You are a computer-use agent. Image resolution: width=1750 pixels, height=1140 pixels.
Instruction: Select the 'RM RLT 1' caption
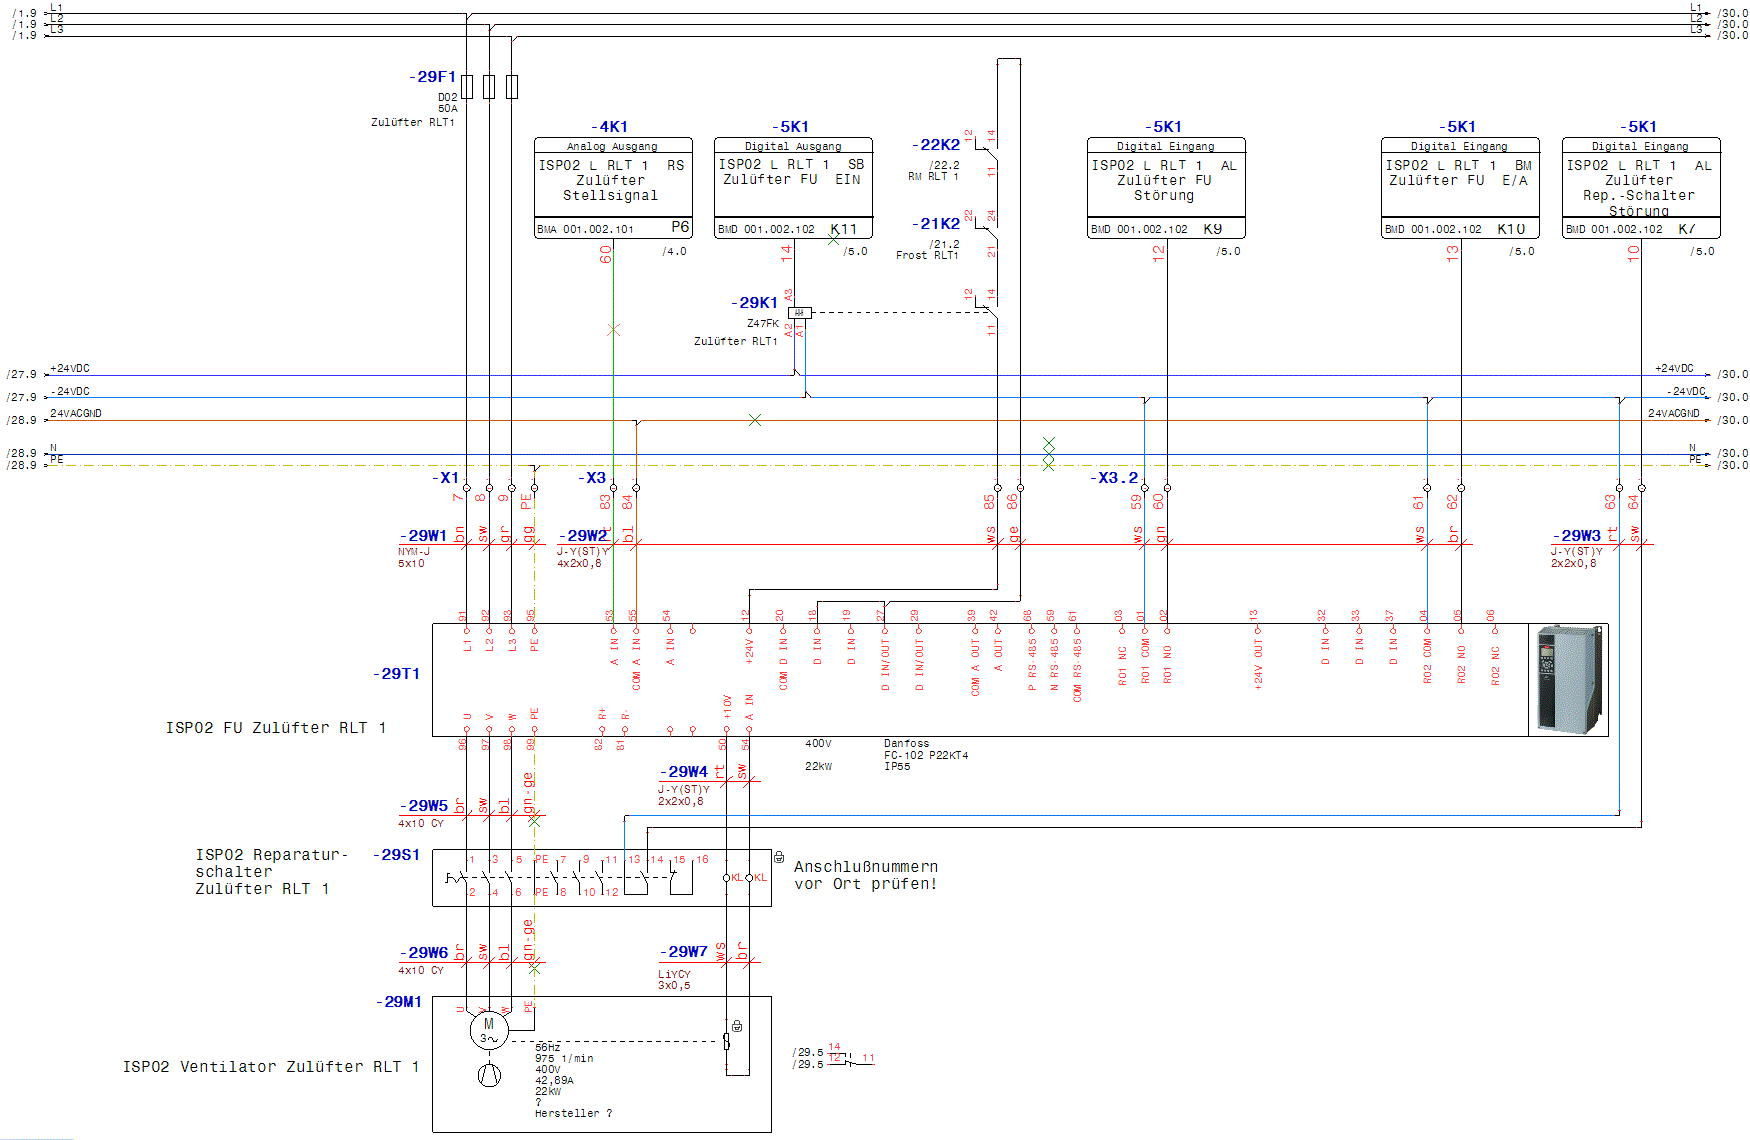tap(933, 177)
